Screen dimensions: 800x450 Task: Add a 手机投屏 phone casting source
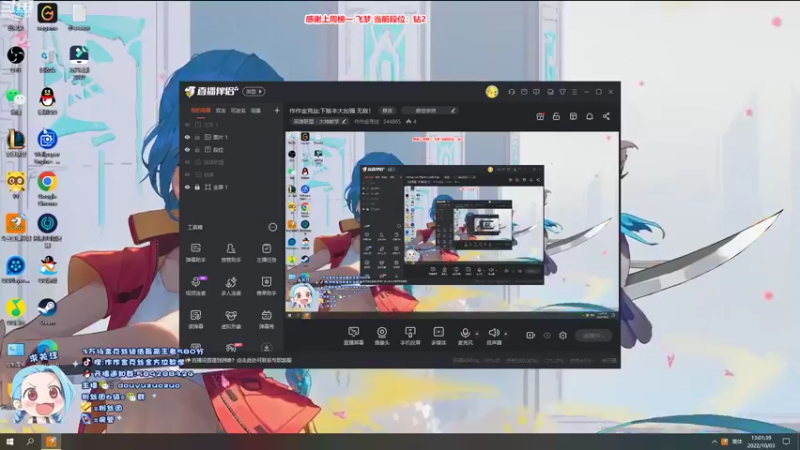pyautogui.click(x=410, y=336)
